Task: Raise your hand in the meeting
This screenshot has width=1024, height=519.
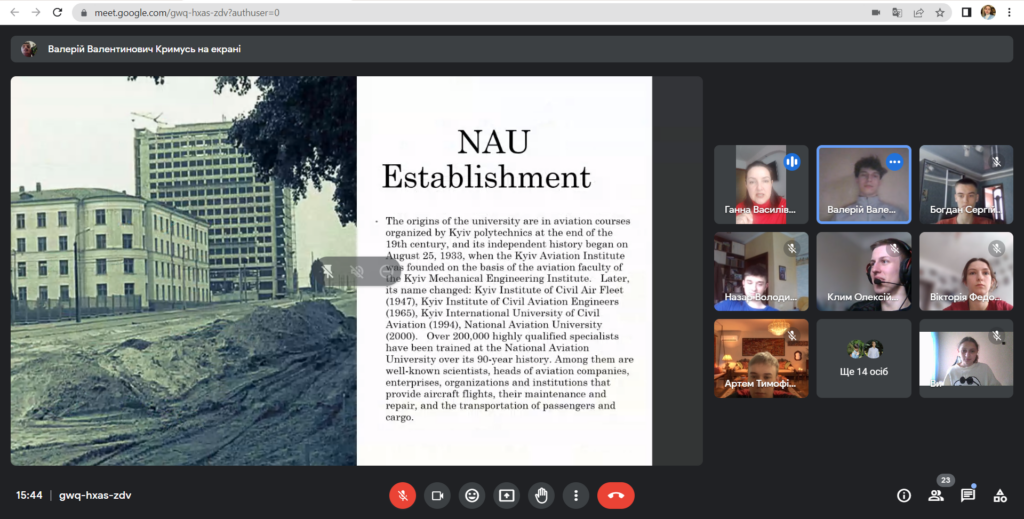Action: [x=541, y=495]
